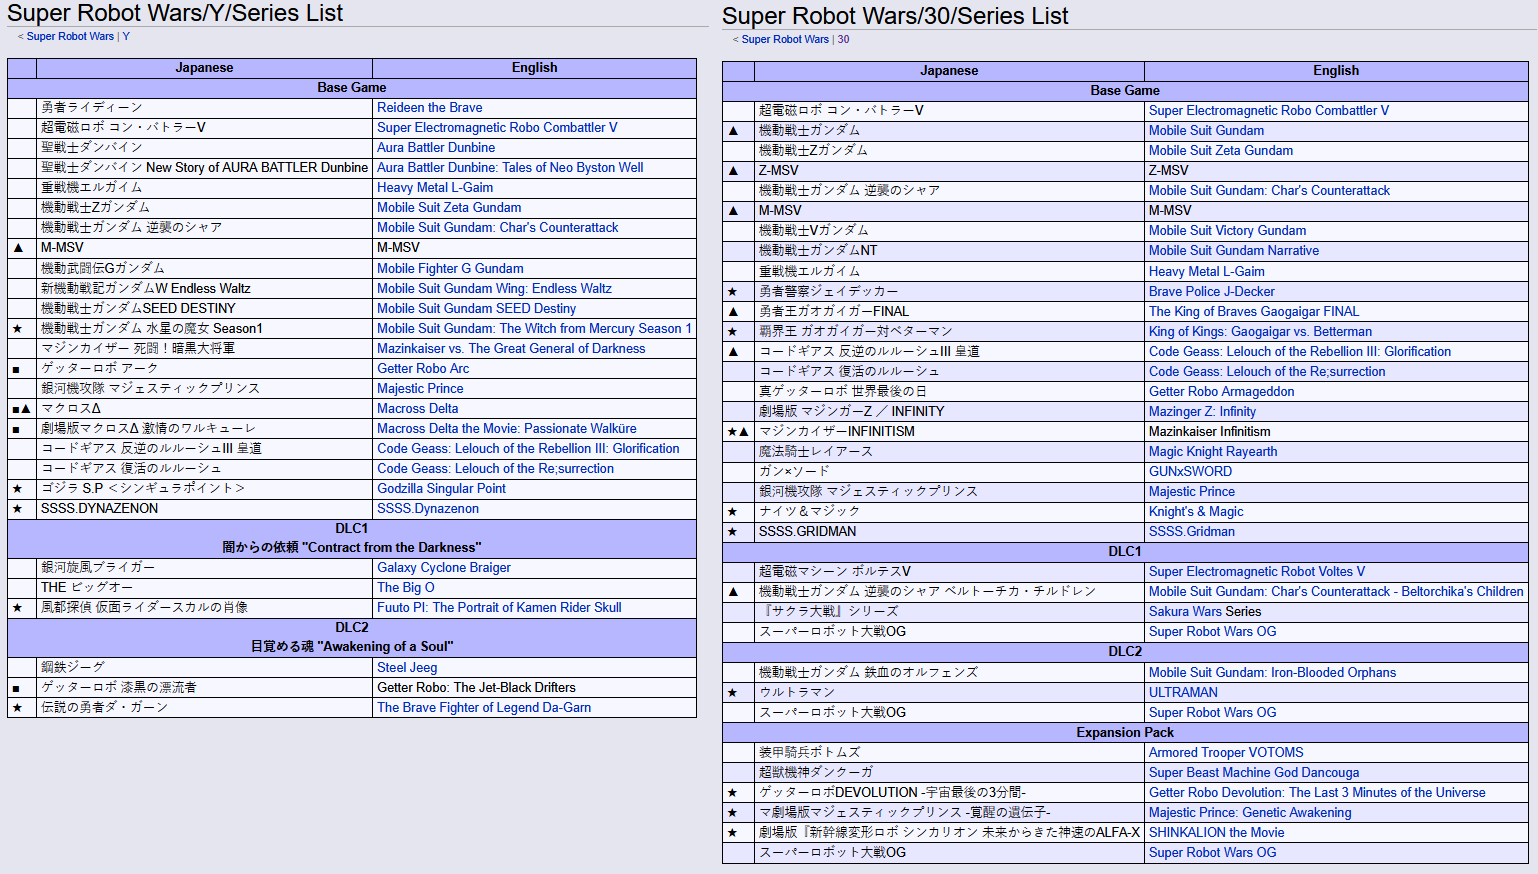The width and height of the screenshot is (1538, 874).
Task: Click the GUNxSWORD link
Action: 1190,472
